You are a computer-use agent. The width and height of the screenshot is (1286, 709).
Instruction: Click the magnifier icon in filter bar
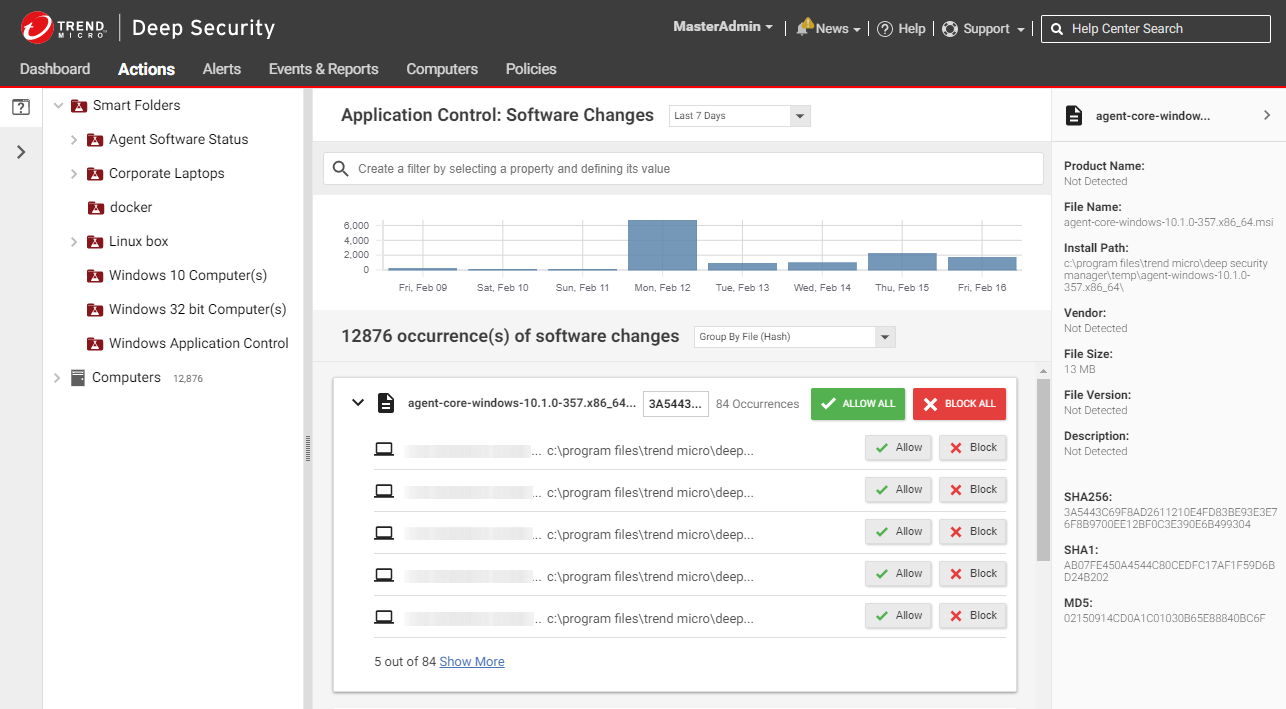coord(341,169)
